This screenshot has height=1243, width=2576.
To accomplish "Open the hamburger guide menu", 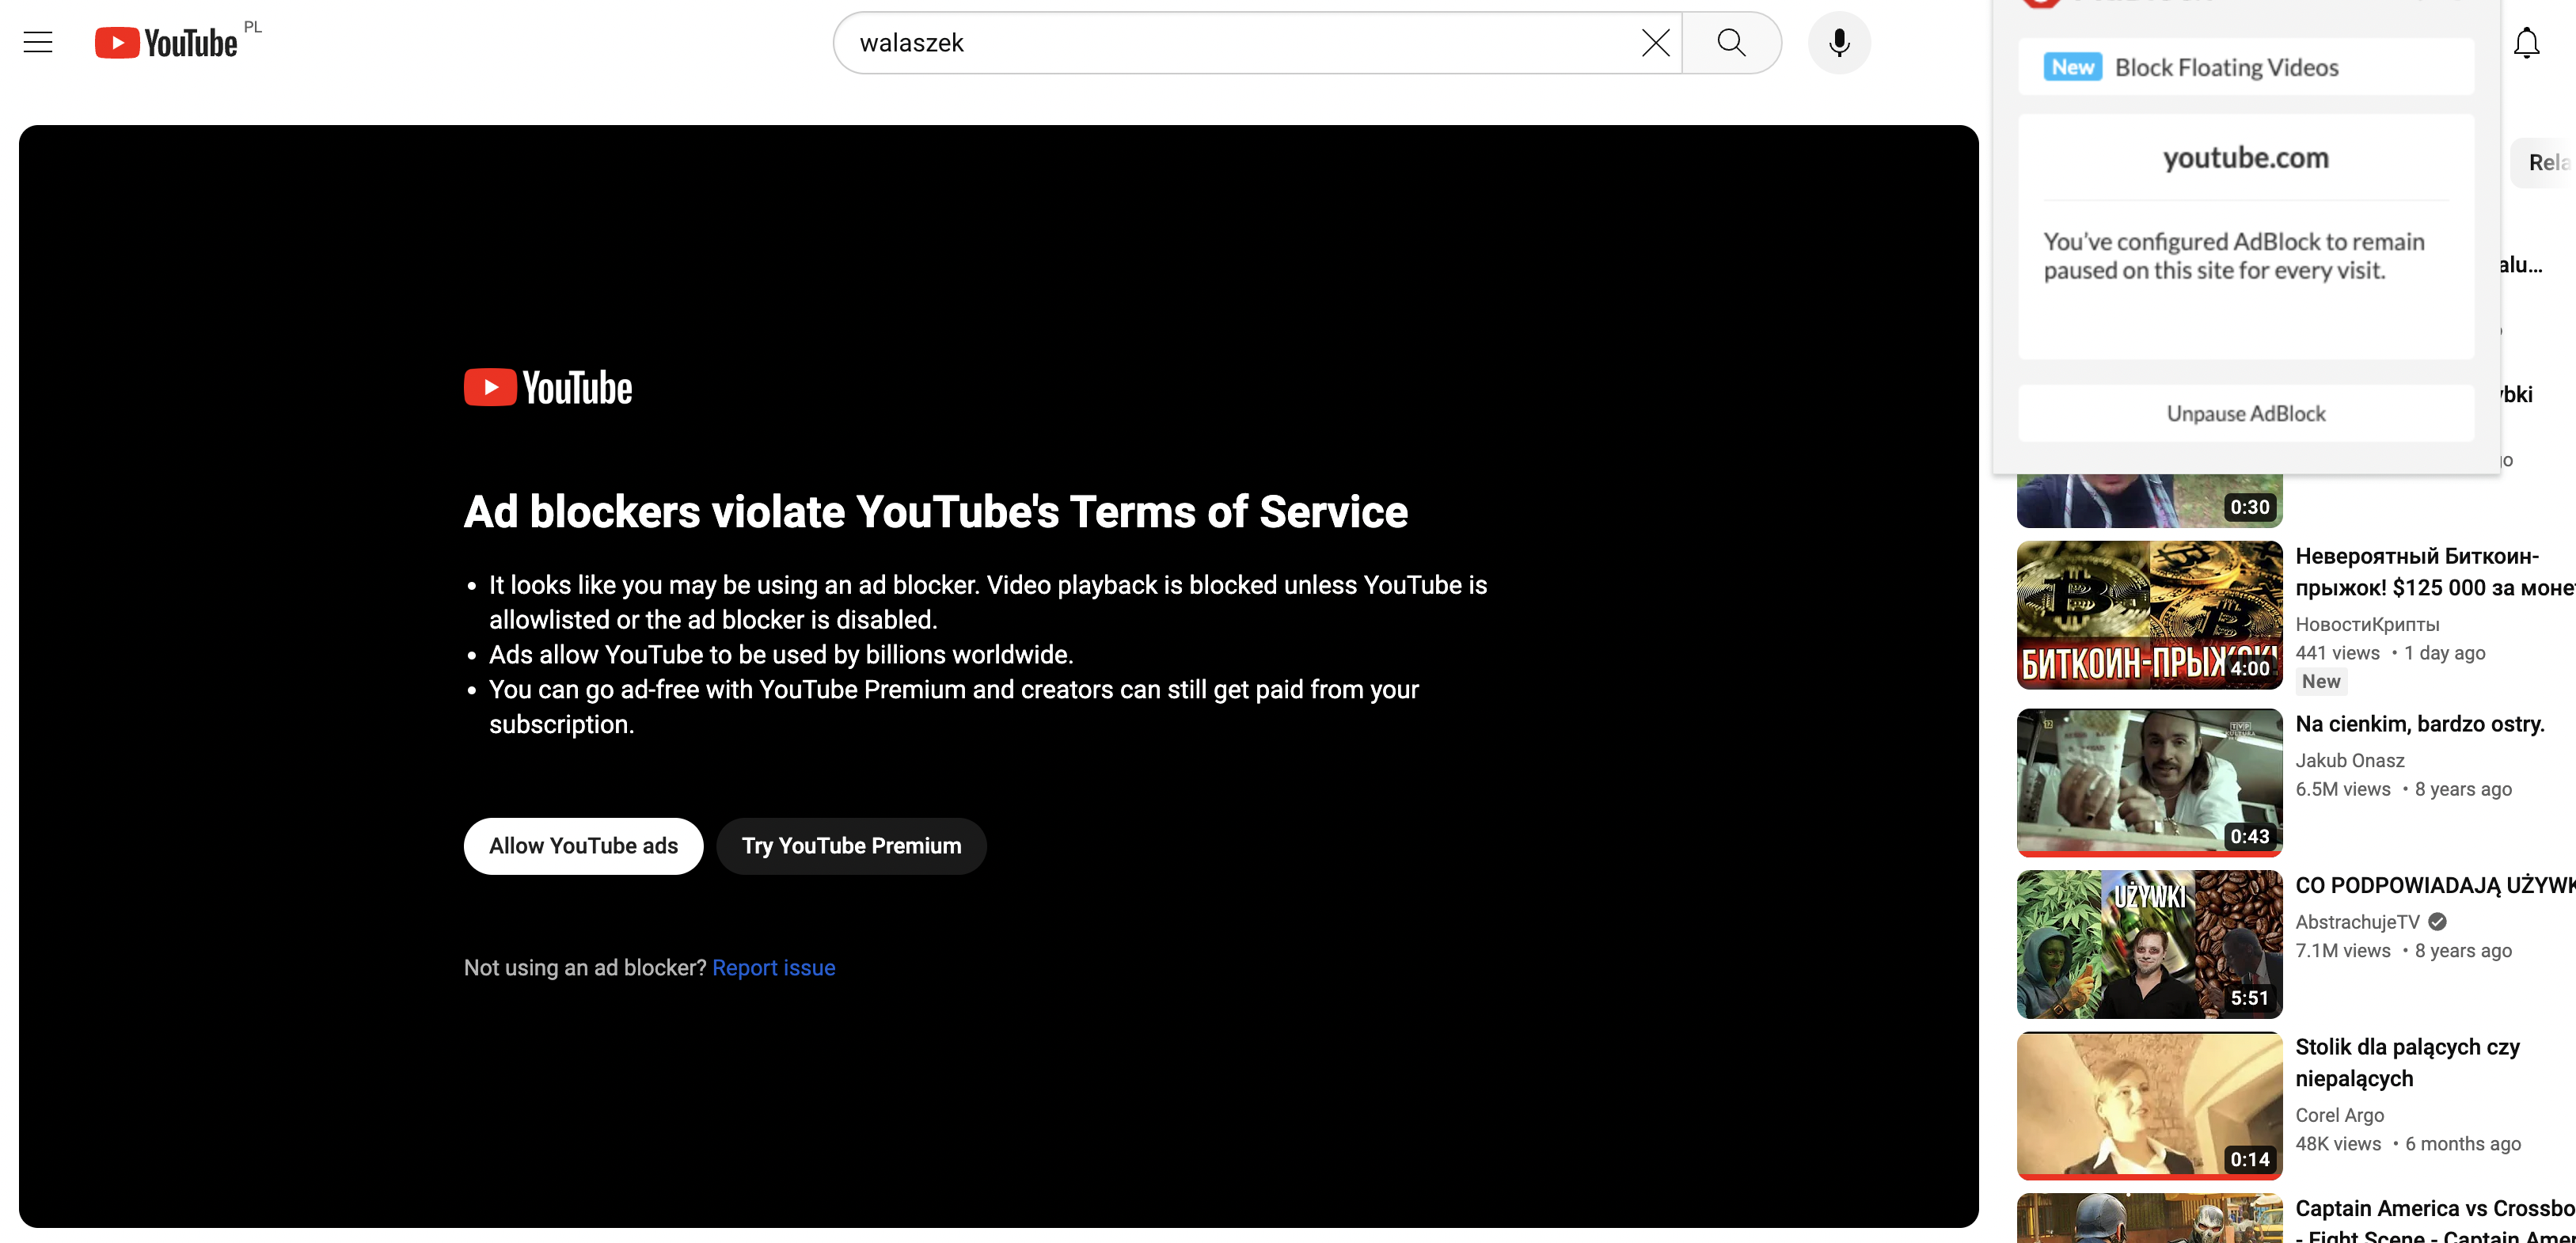I will (x=38, y=42).
